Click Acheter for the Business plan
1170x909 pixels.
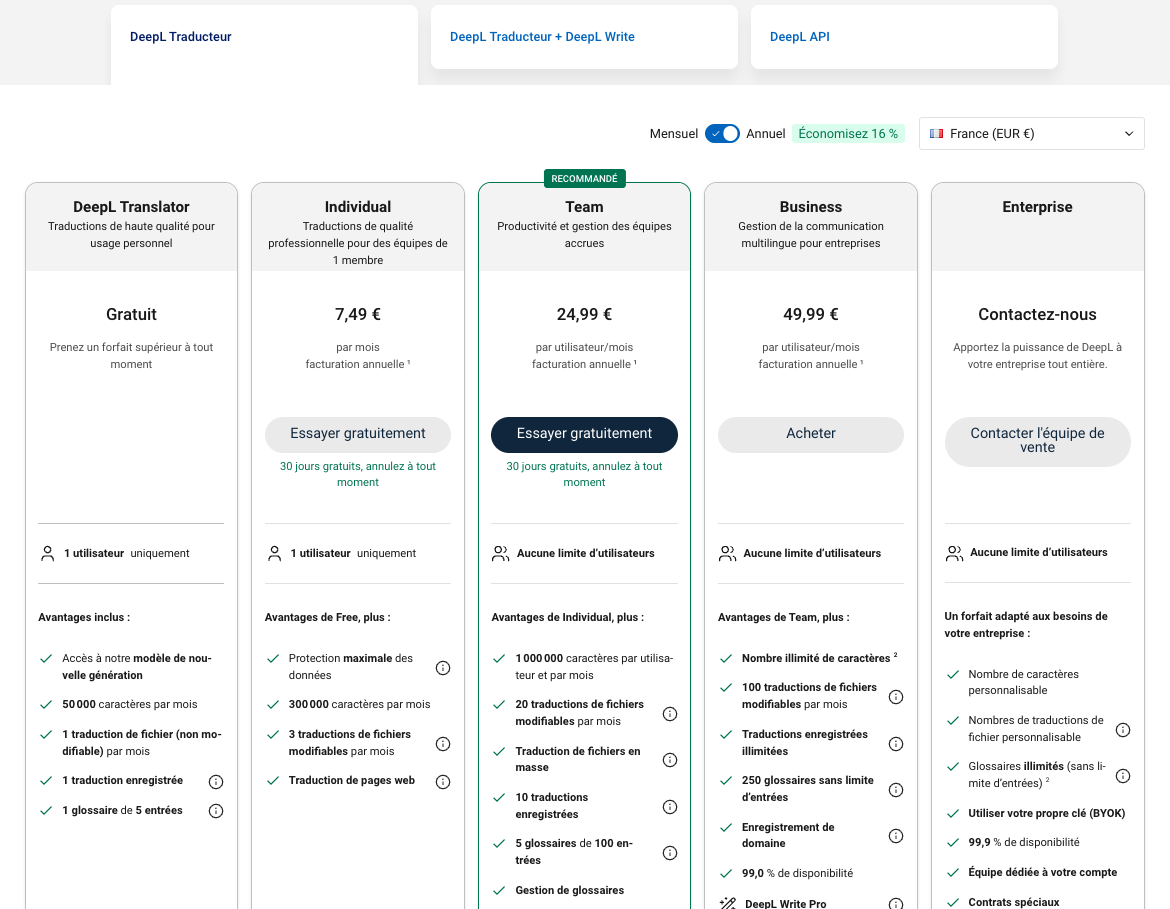coord(811,434)
